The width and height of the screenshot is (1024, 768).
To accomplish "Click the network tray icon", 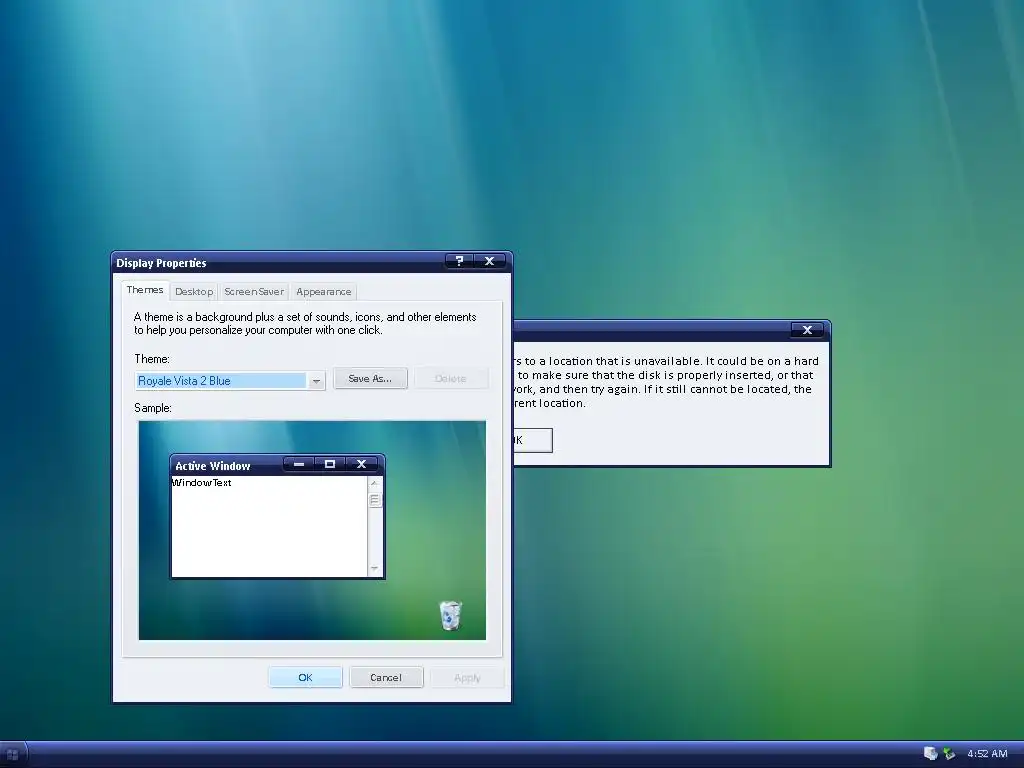I will (950, 754).
